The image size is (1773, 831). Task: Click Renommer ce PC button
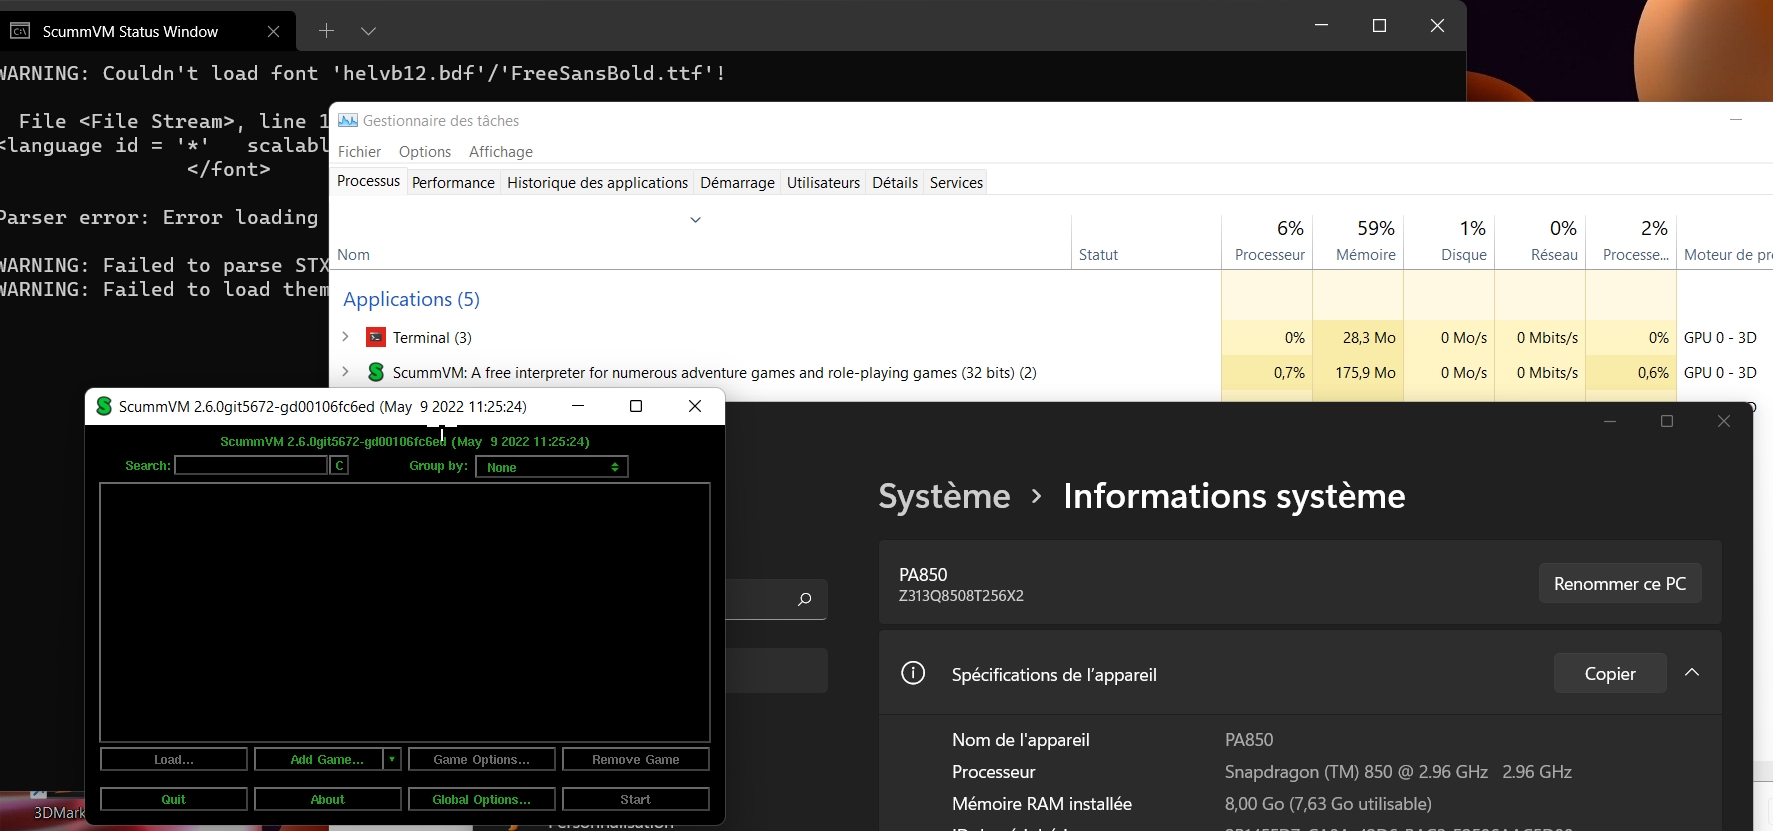pos(1620,584)
